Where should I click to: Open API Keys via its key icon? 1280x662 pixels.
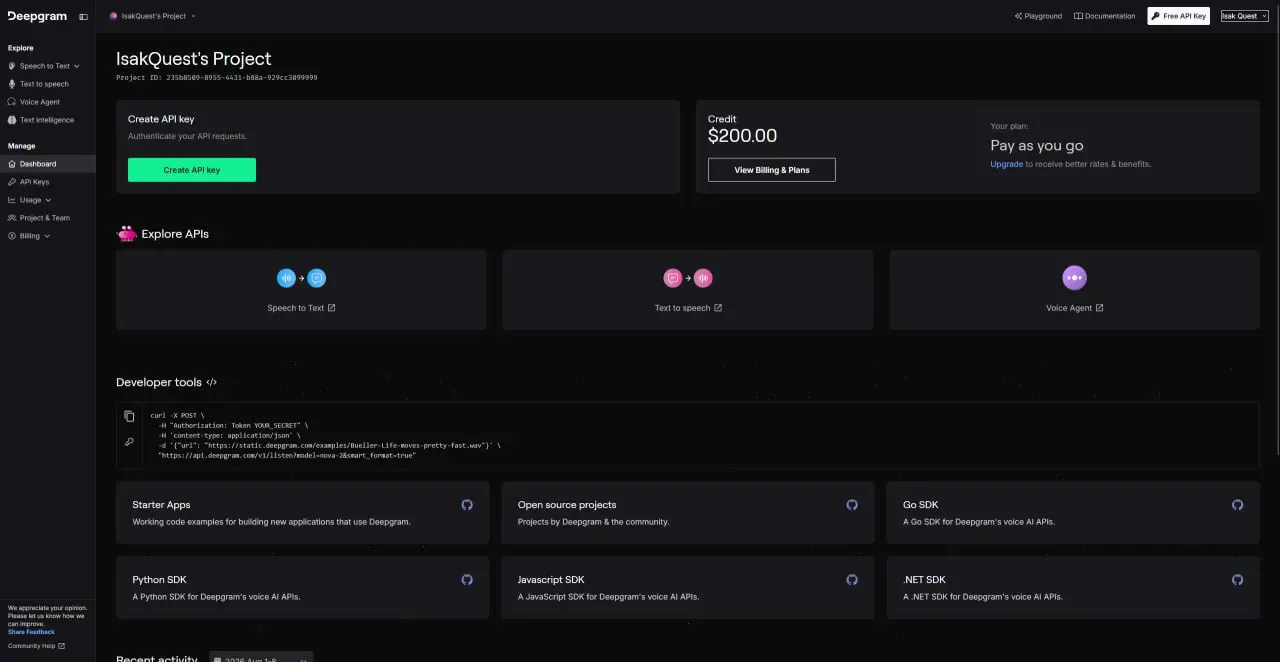(12, 182)
